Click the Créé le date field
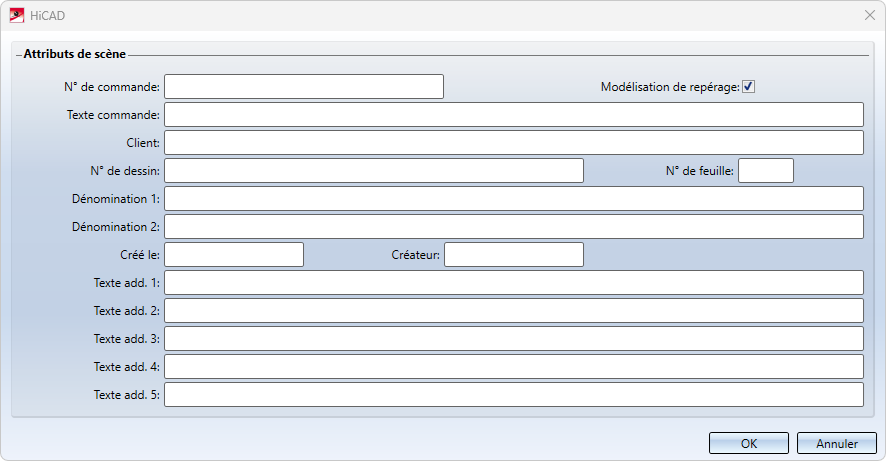This screenshot has width=886, height=461. click(234, 254)
